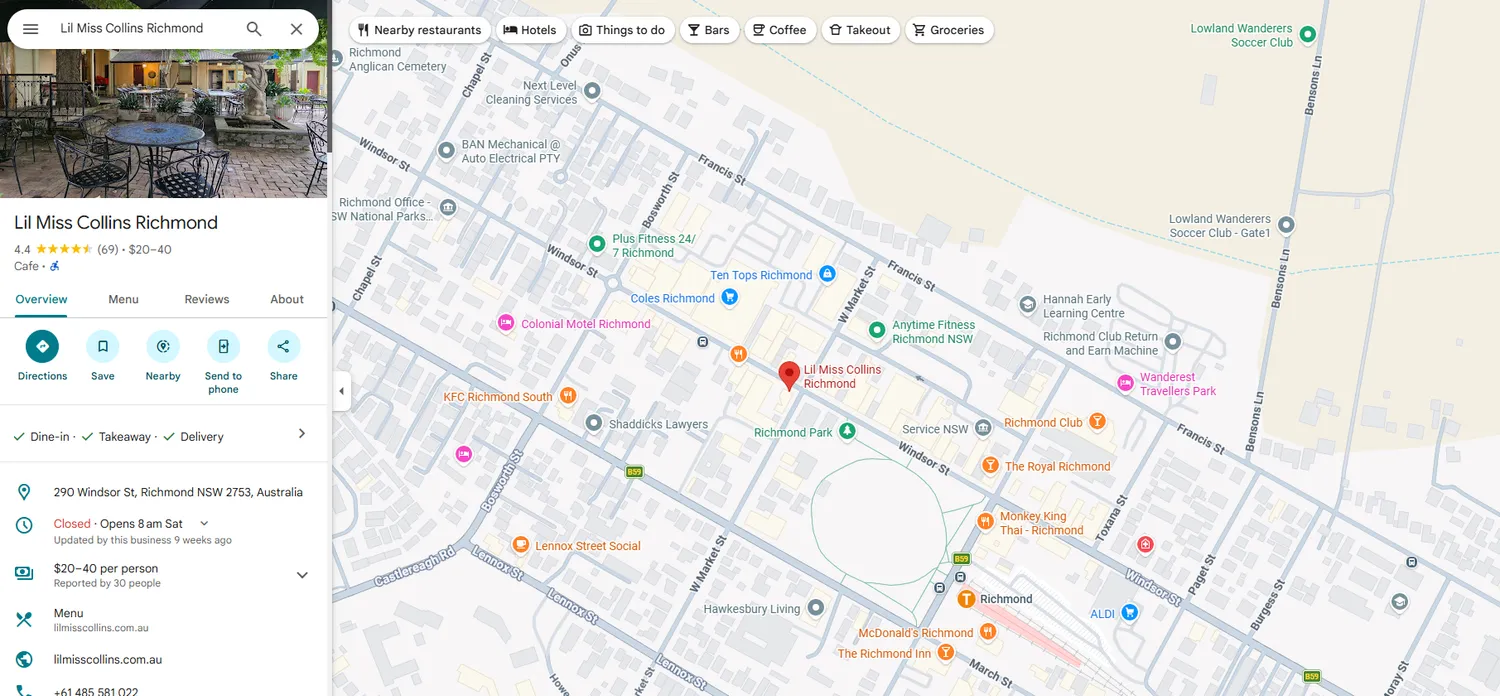Clear the search with the X icon
The width and height of the screenshot is (1500, 696).
click(x=296, y=29)
